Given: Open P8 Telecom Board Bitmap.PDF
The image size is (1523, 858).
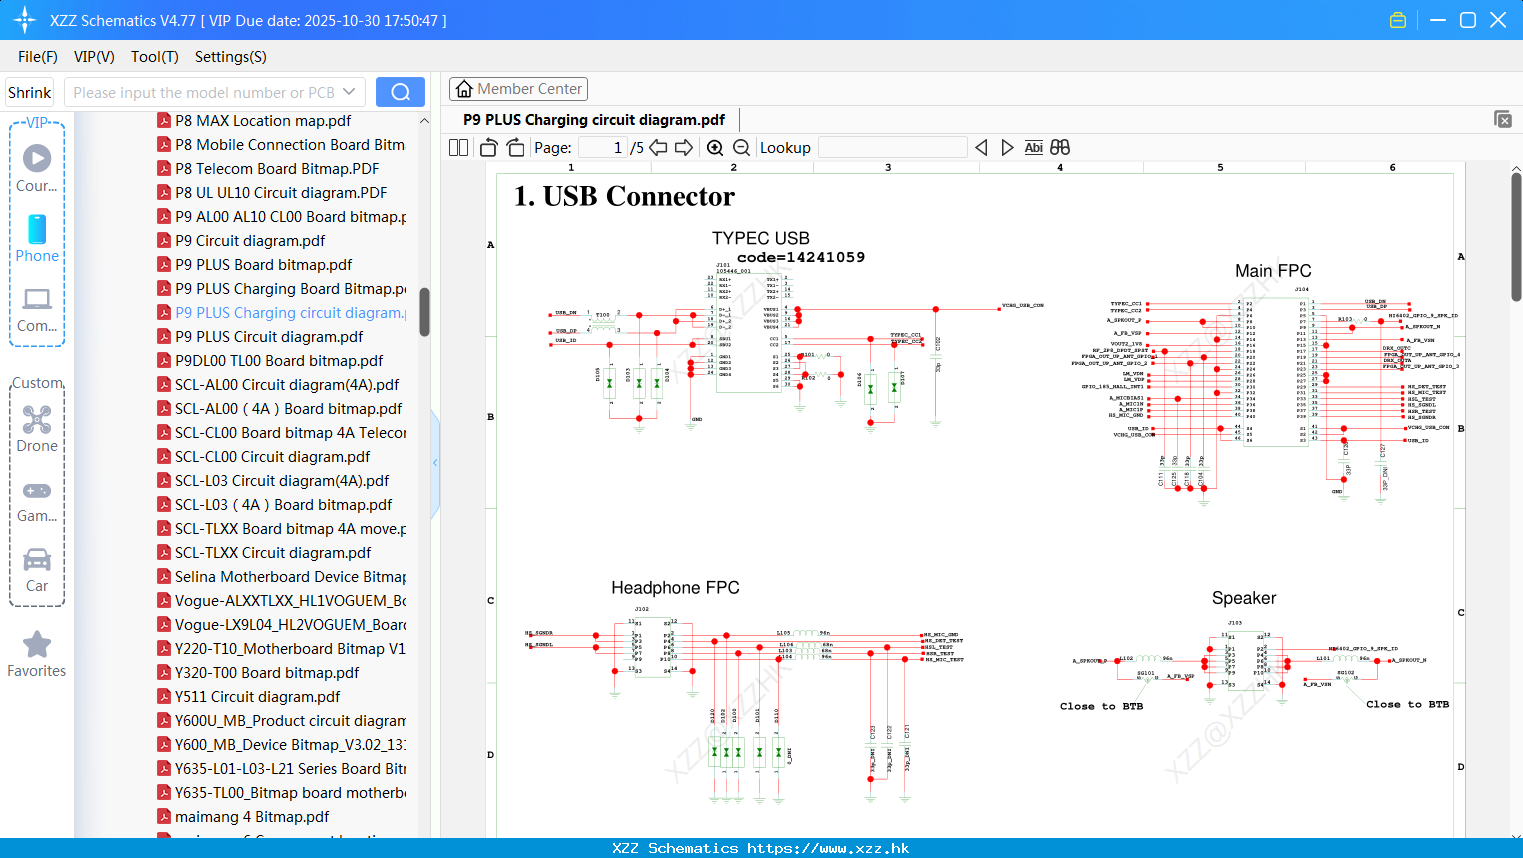Looking at the screenshot, I should [x=277, y=169].
